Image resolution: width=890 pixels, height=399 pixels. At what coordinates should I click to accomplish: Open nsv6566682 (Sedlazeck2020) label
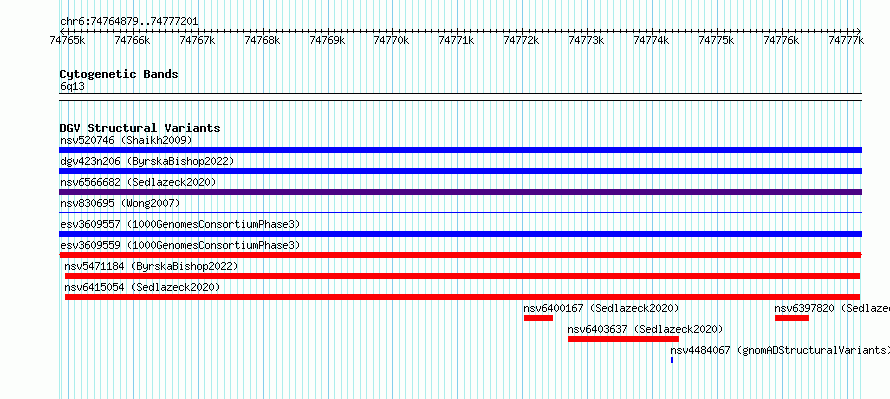pyautogui.click(x=138, y=182)
